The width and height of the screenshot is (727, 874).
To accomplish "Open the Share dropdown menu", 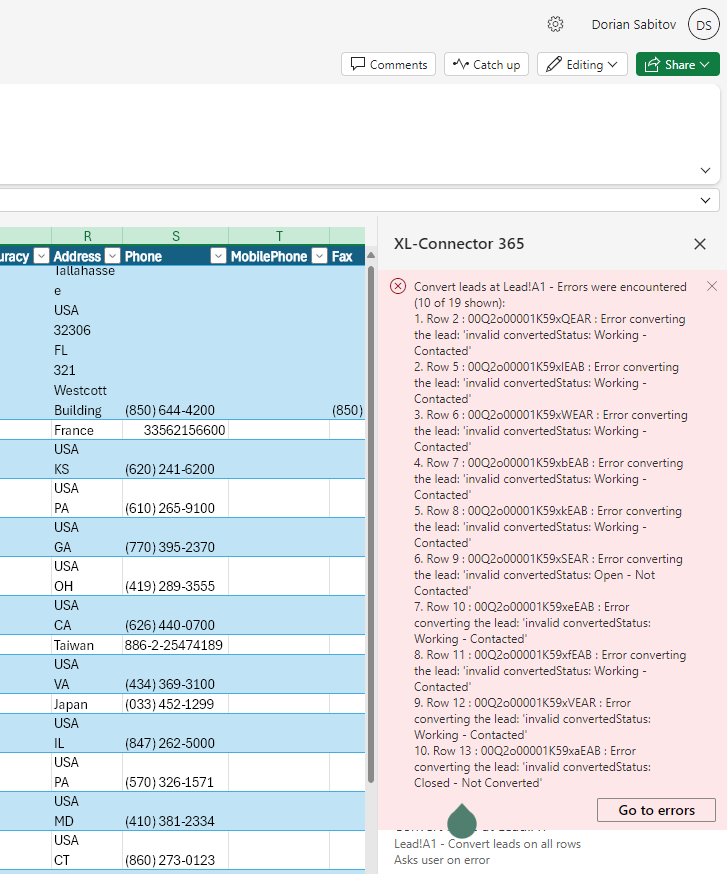I will tap(678, 65).
